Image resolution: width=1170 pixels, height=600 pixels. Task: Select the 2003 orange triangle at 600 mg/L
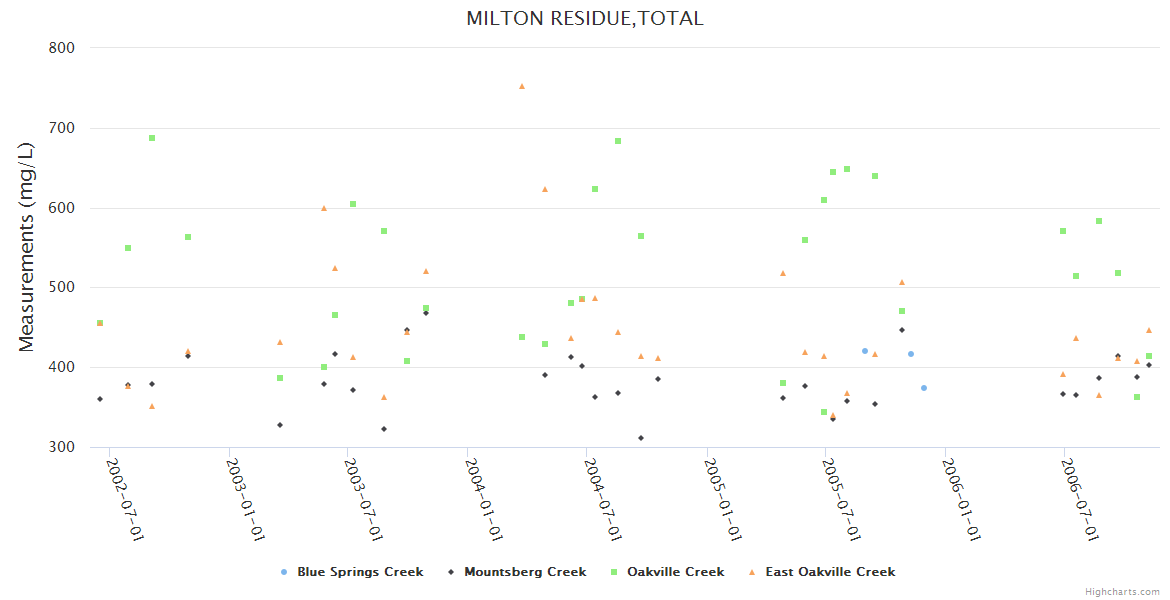coord(324,208)
